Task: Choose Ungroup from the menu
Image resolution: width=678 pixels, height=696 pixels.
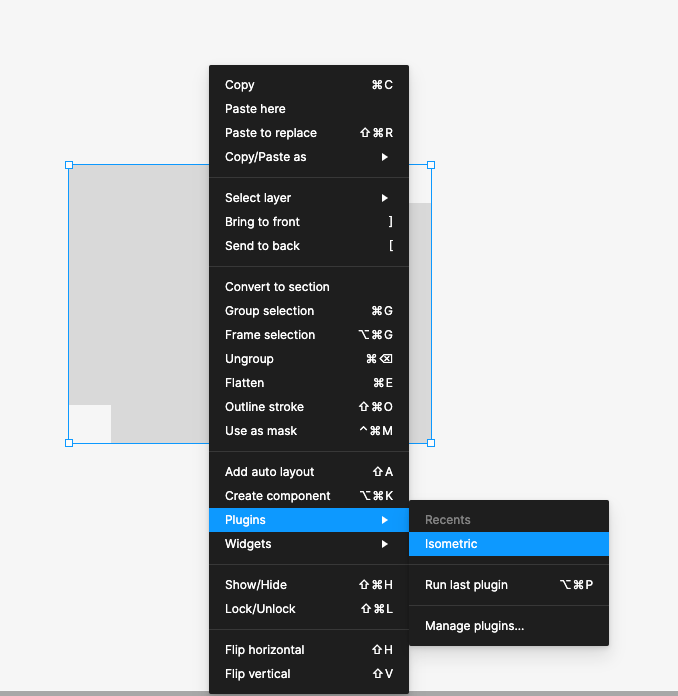Action: (x=309, y=359)
